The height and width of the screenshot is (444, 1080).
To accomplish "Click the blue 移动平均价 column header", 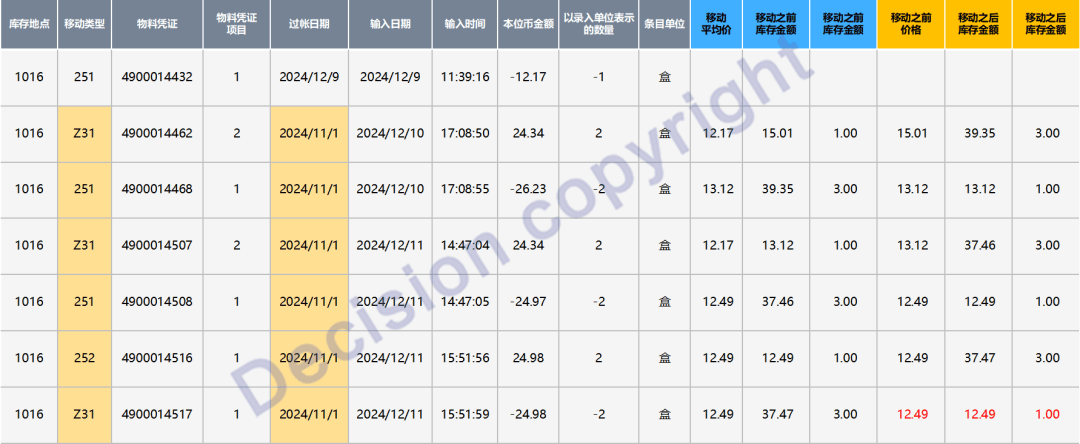I will pyautogui.click(x=716, y=23).
